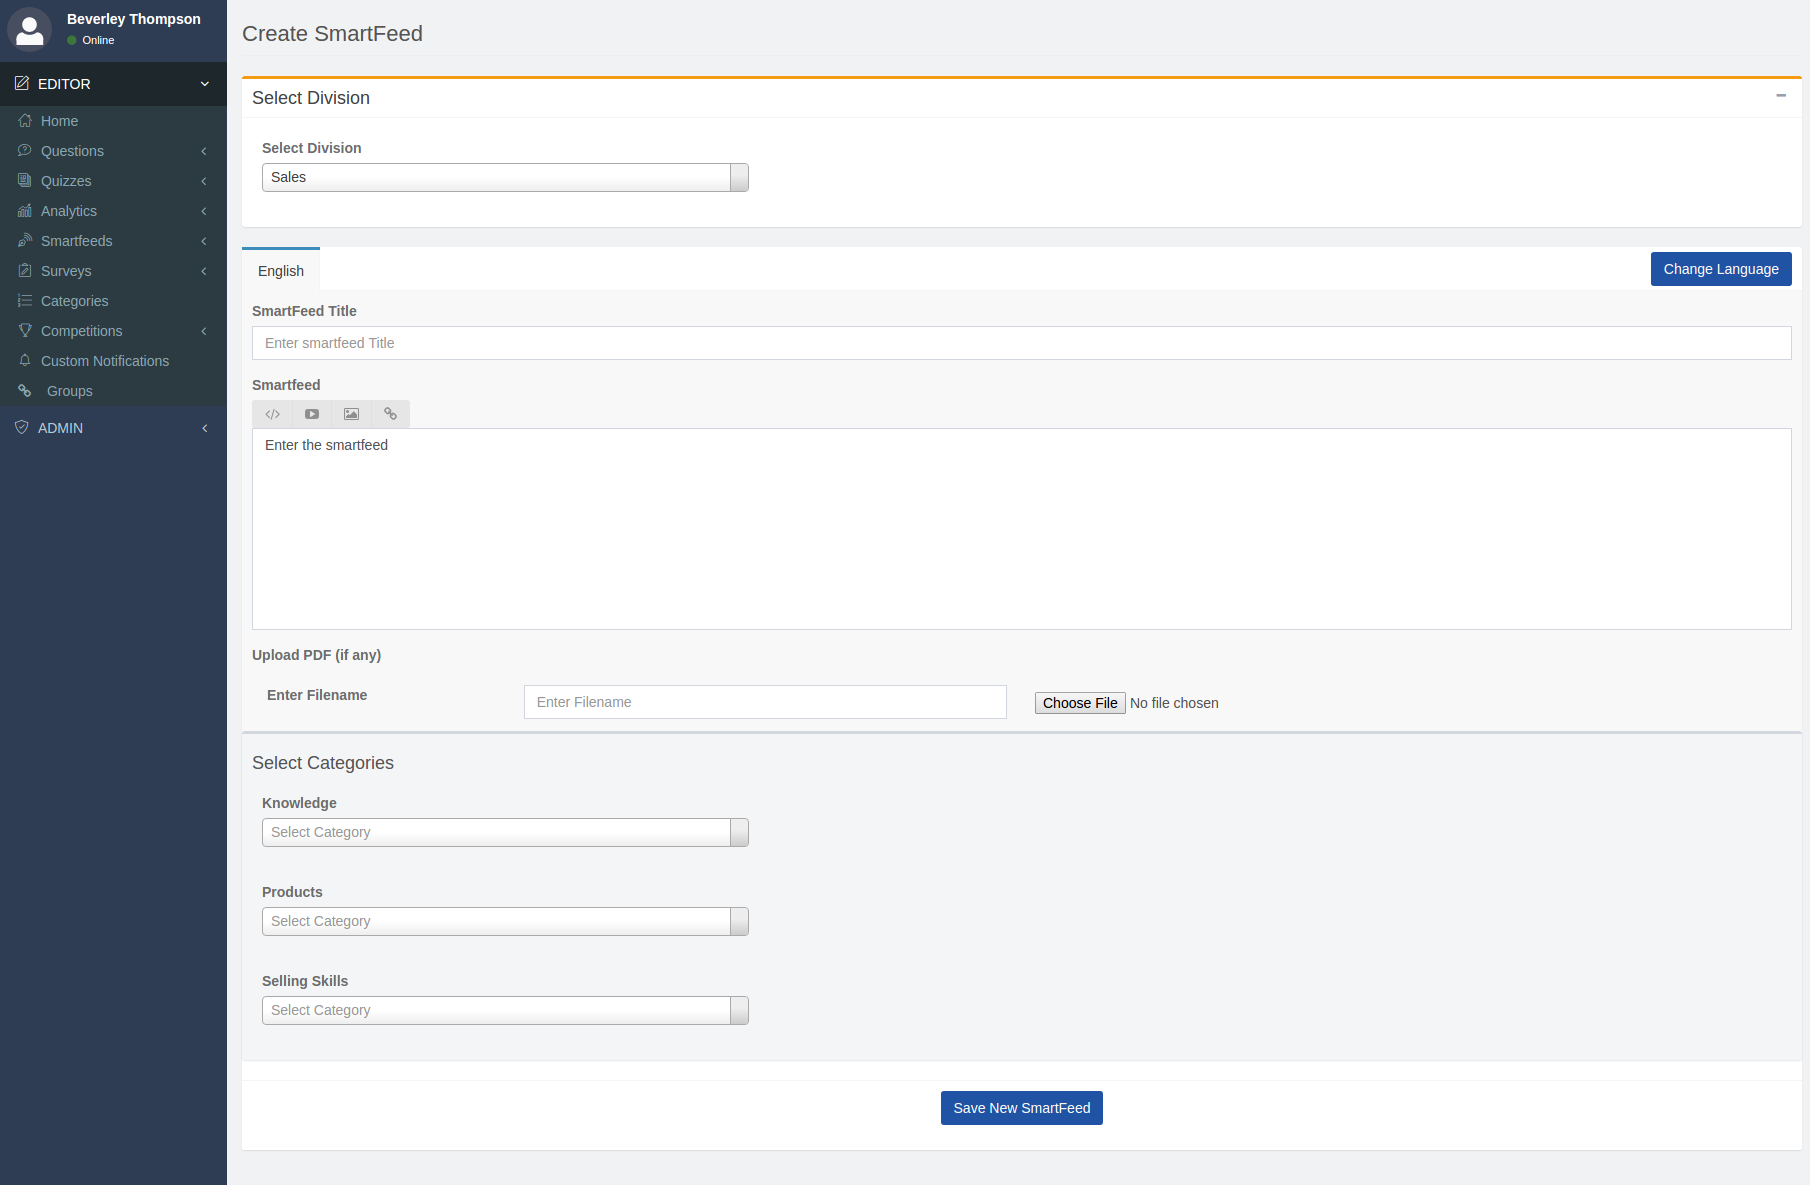Expand the Smartfeeds sidebar submenu
Image resolution: width=1810 pixels, height=1185 pixels.
click(x=77, y=241)
